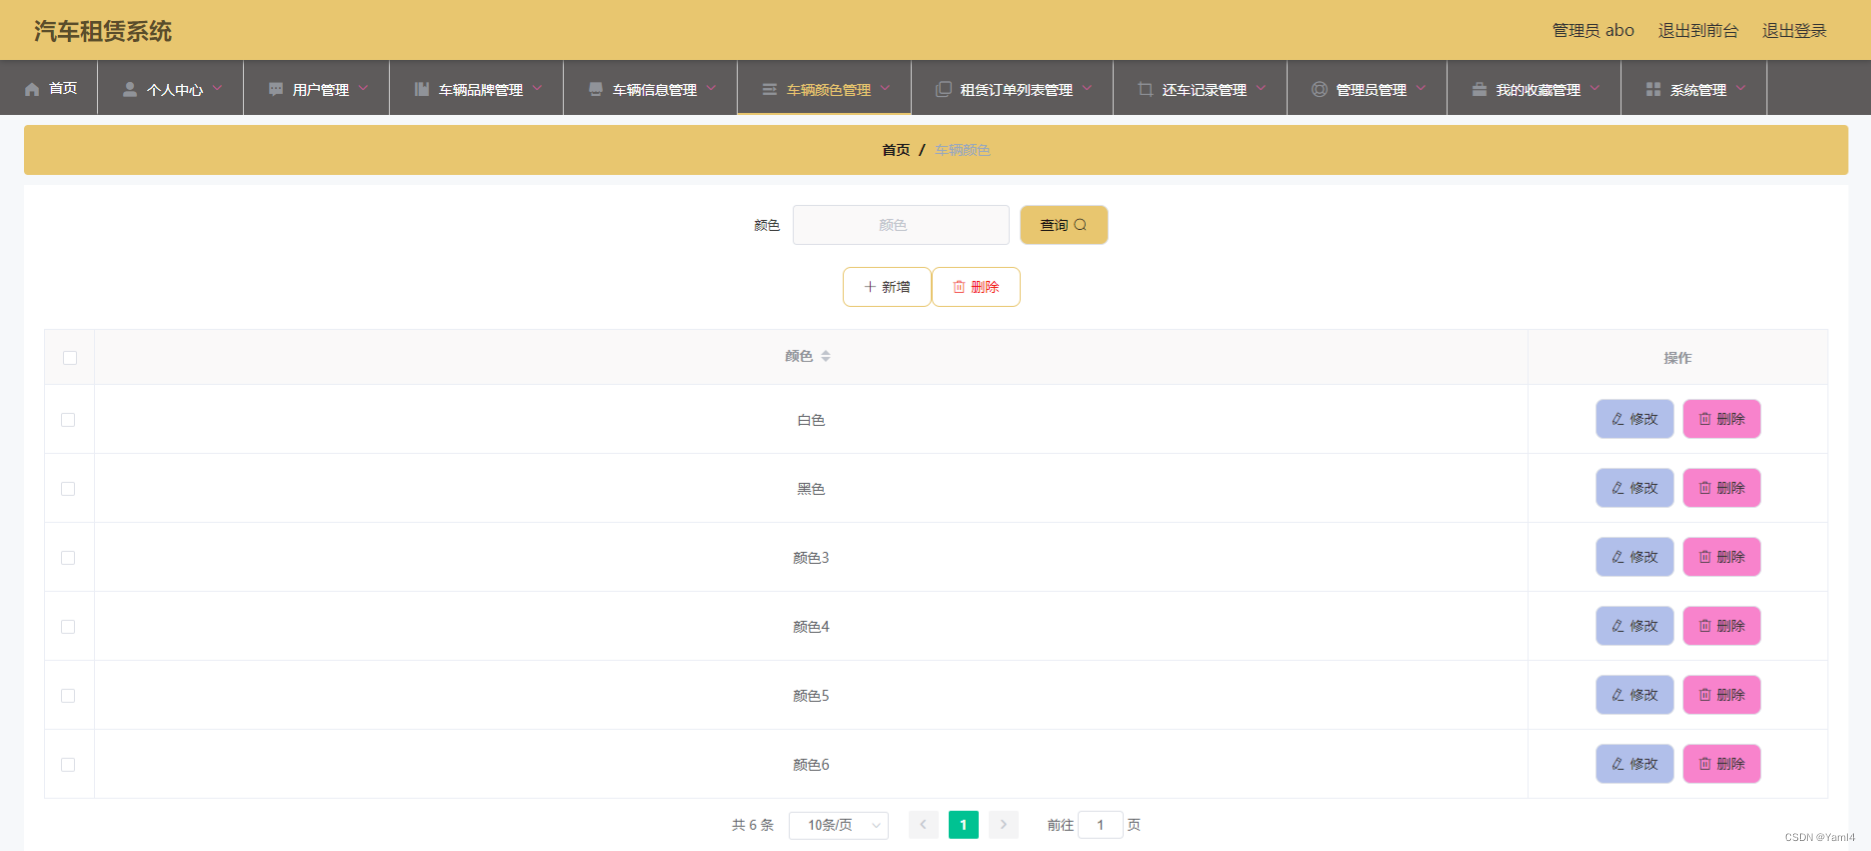This screenshot has width=1871, height=851.
Task: Click the page jump number input
Action: (x=1100, y=825)
